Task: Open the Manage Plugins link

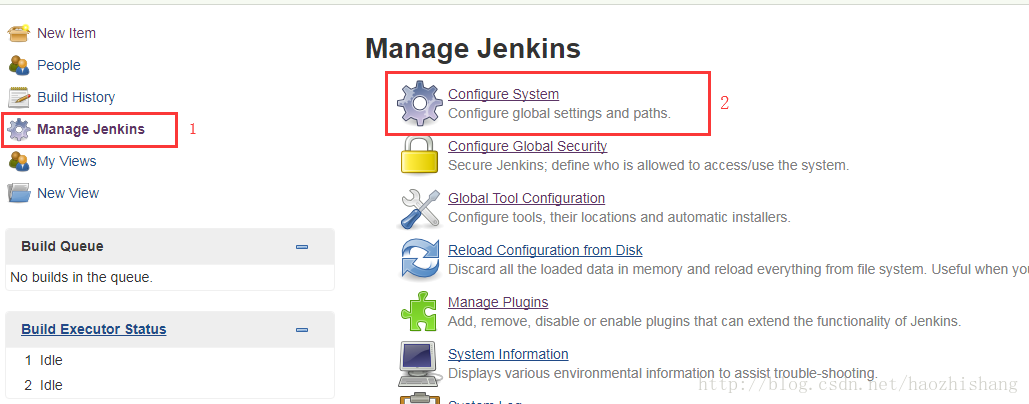Action: tap(498, 302)
